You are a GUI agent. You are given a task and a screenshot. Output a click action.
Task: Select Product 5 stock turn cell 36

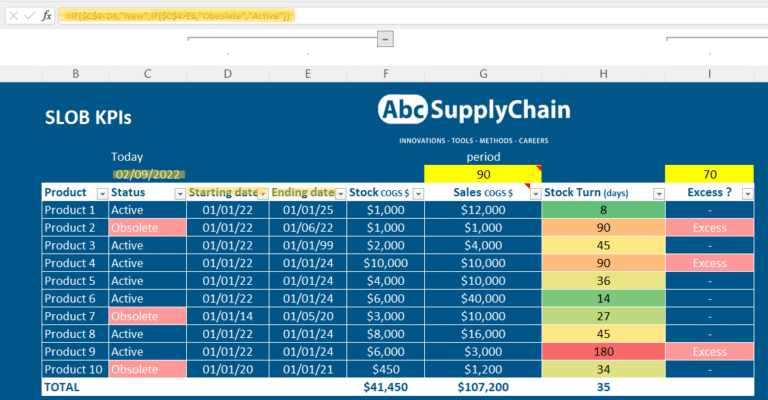[603, 281]
